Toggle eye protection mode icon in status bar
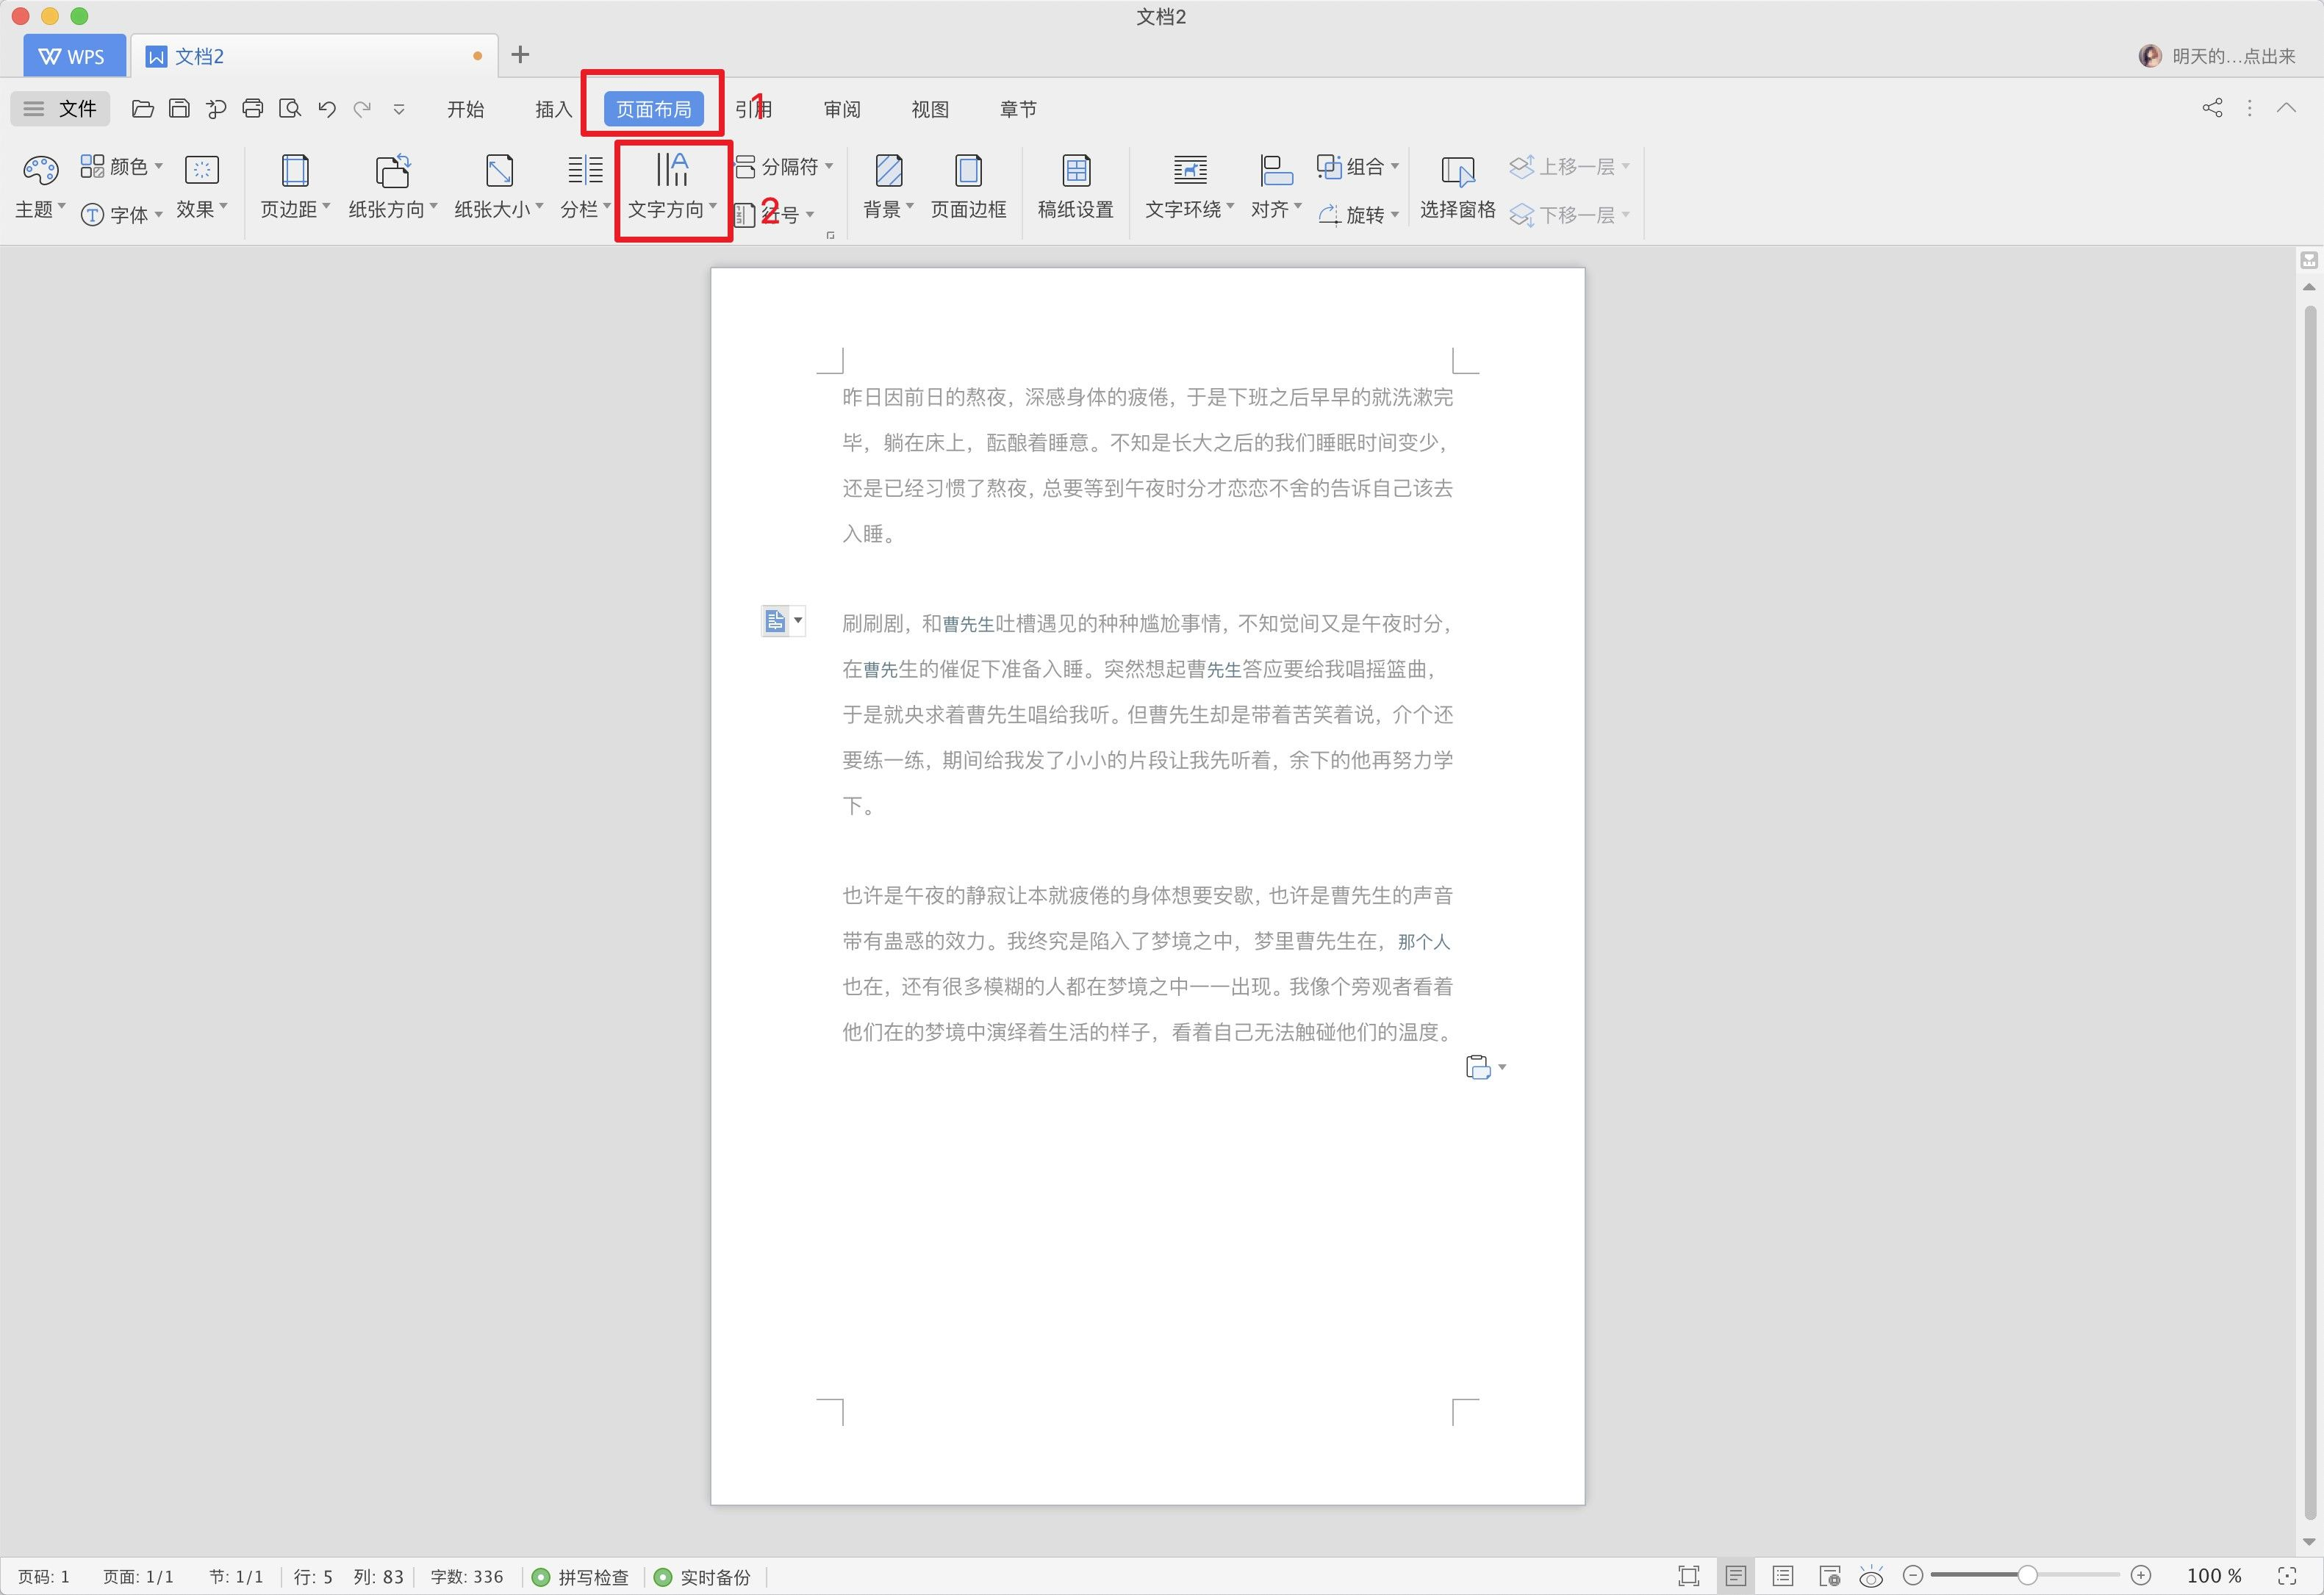This screenshot has width=2324, height=1595. [1871, 1577]
